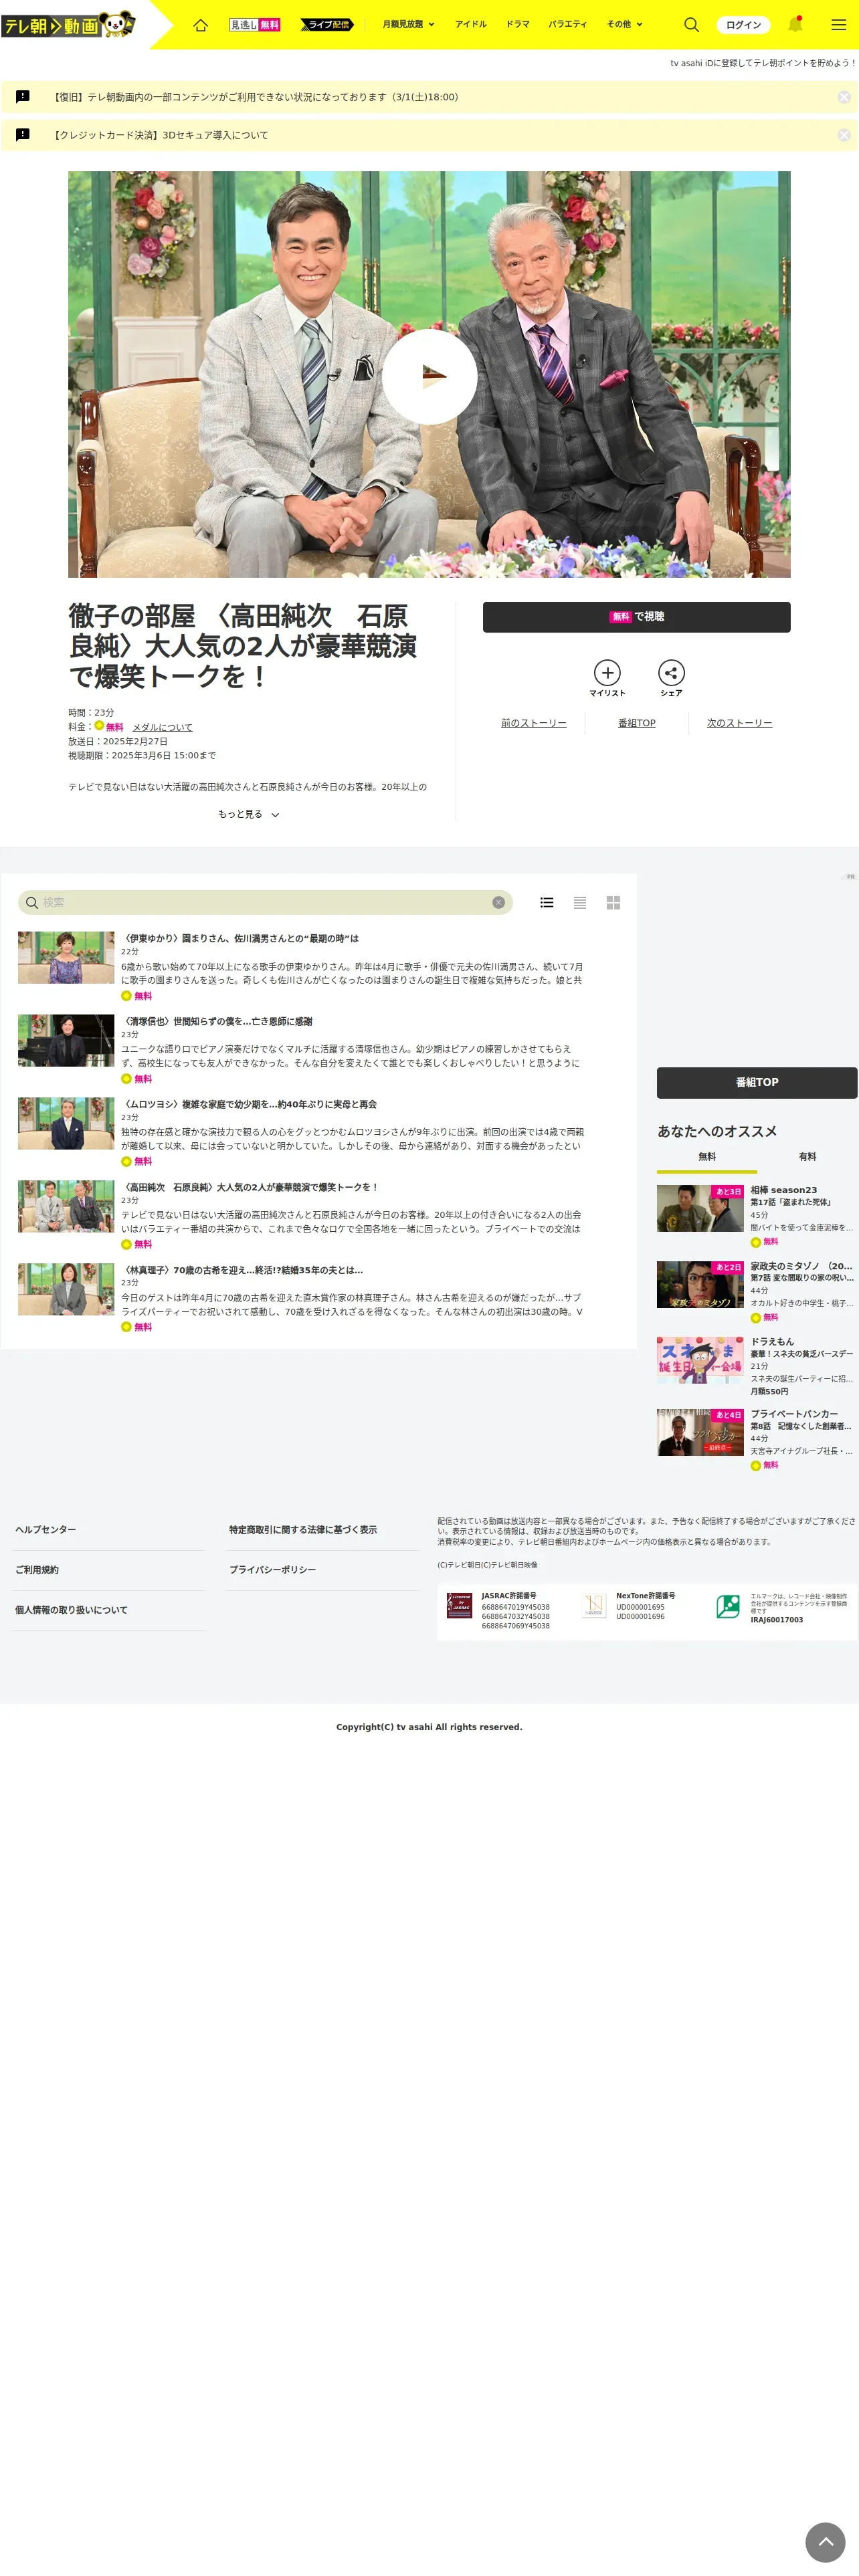Switch episodes to detailed list view
This screenshot has width=859, height=2576.
(x=547, y=903)
